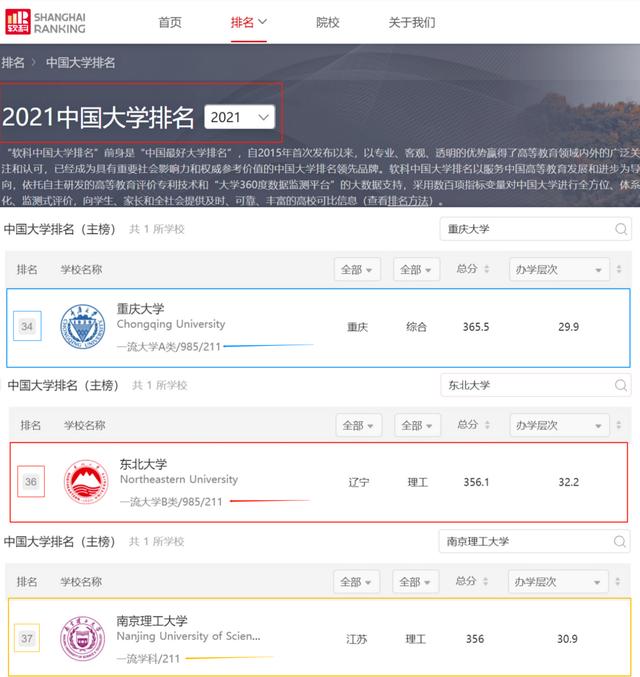Click the 中国大学排名 breadcrumb link

(80, 63)
